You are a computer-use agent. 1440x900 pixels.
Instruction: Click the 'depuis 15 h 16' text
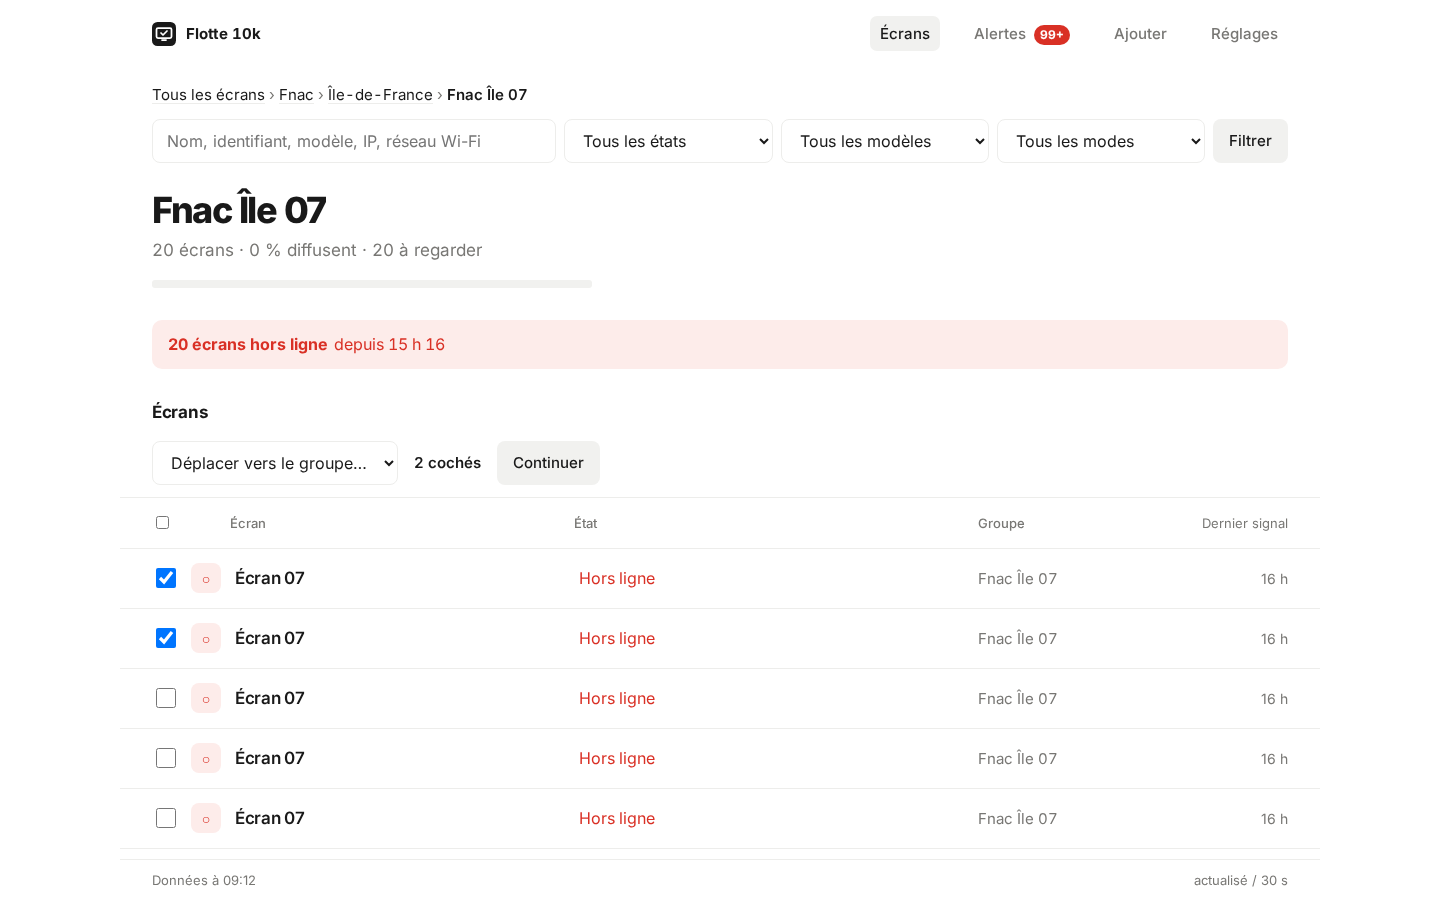pos(389,345)
